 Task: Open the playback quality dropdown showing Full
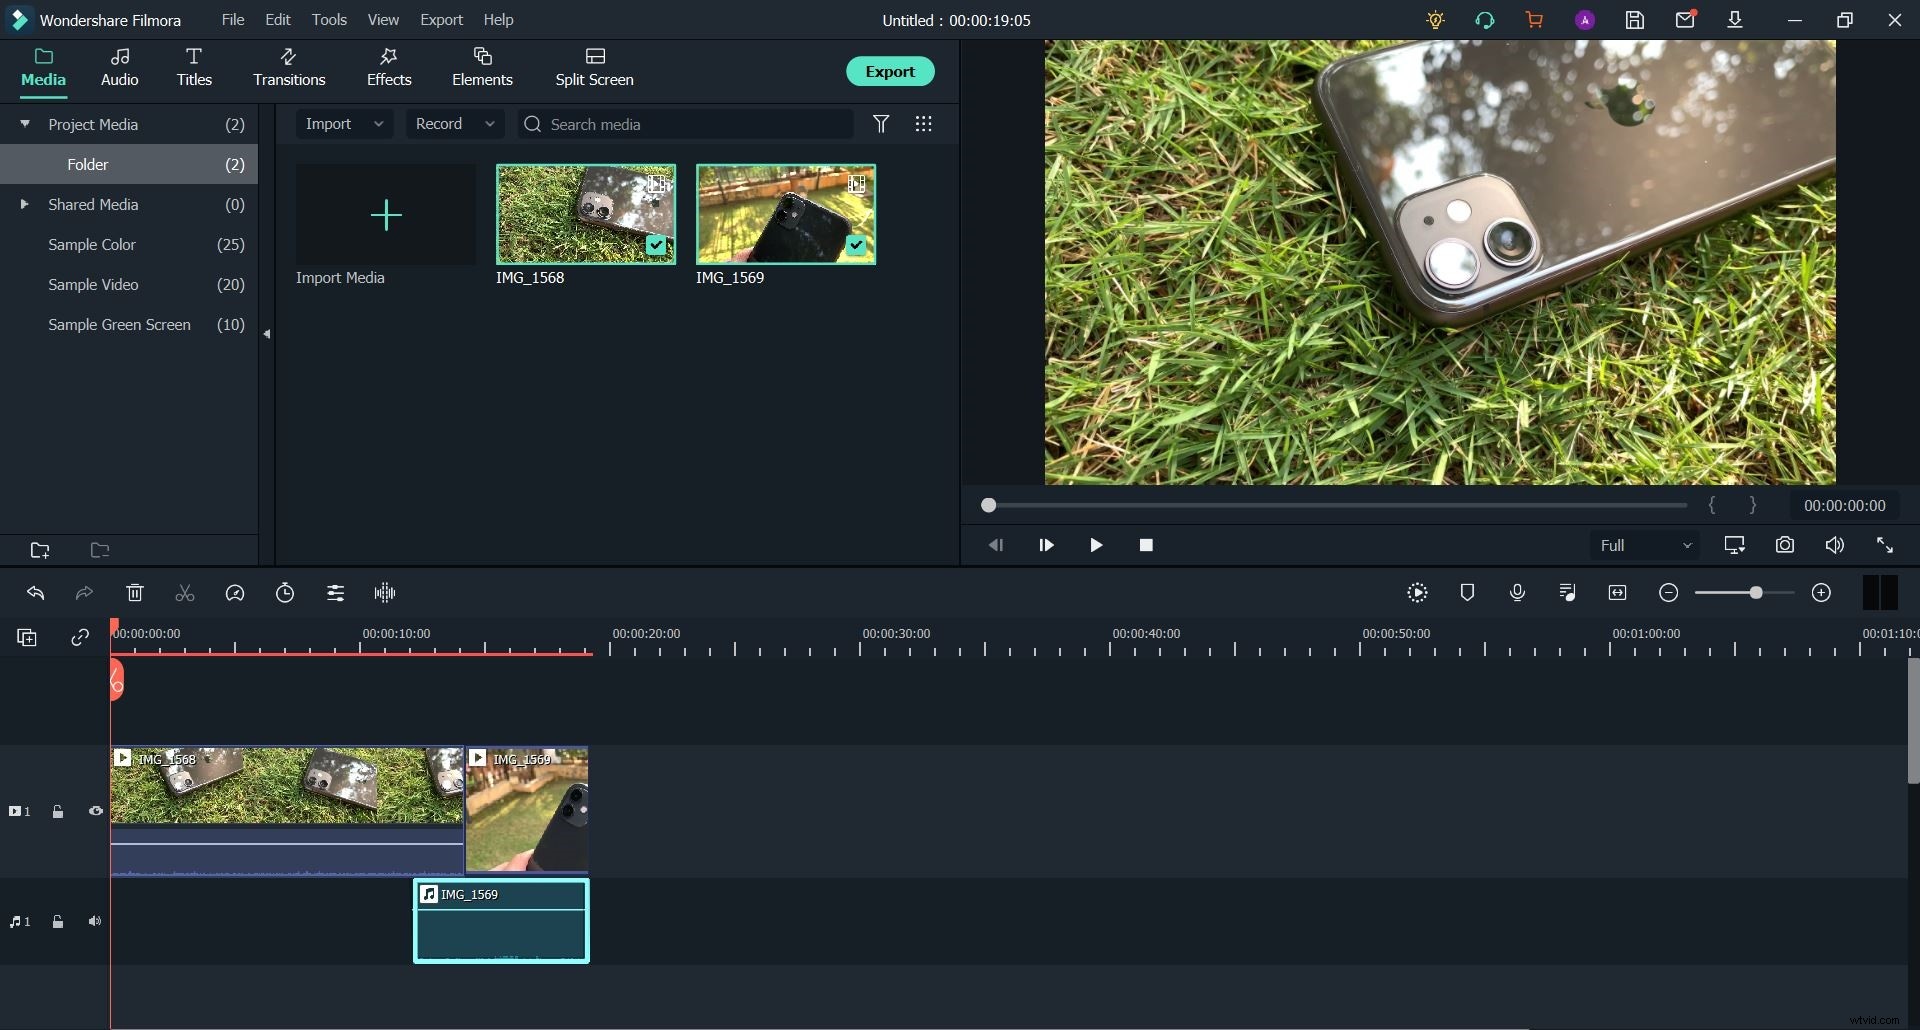(1643, 545)
